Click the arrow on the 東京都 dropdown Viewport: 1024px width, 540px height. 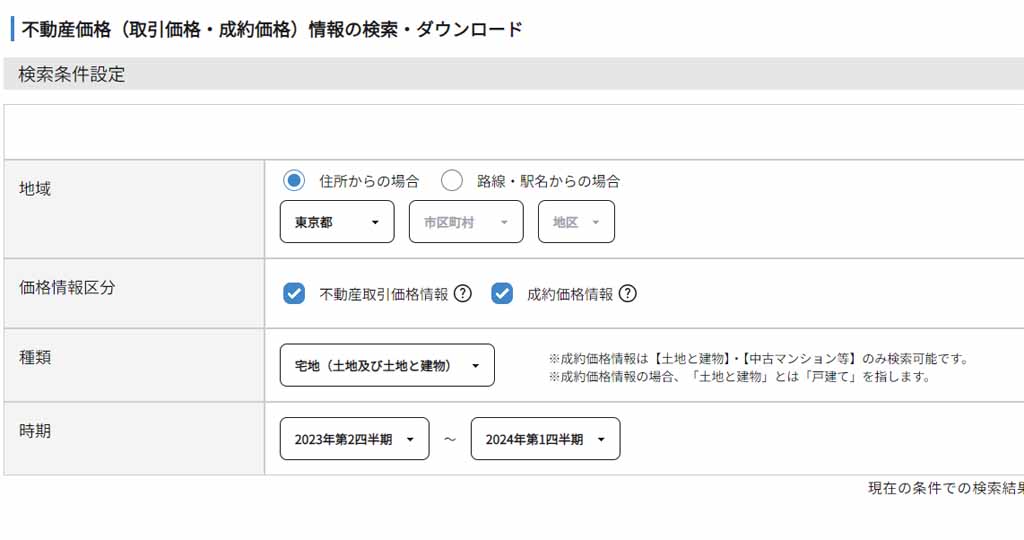click(375, 222)
